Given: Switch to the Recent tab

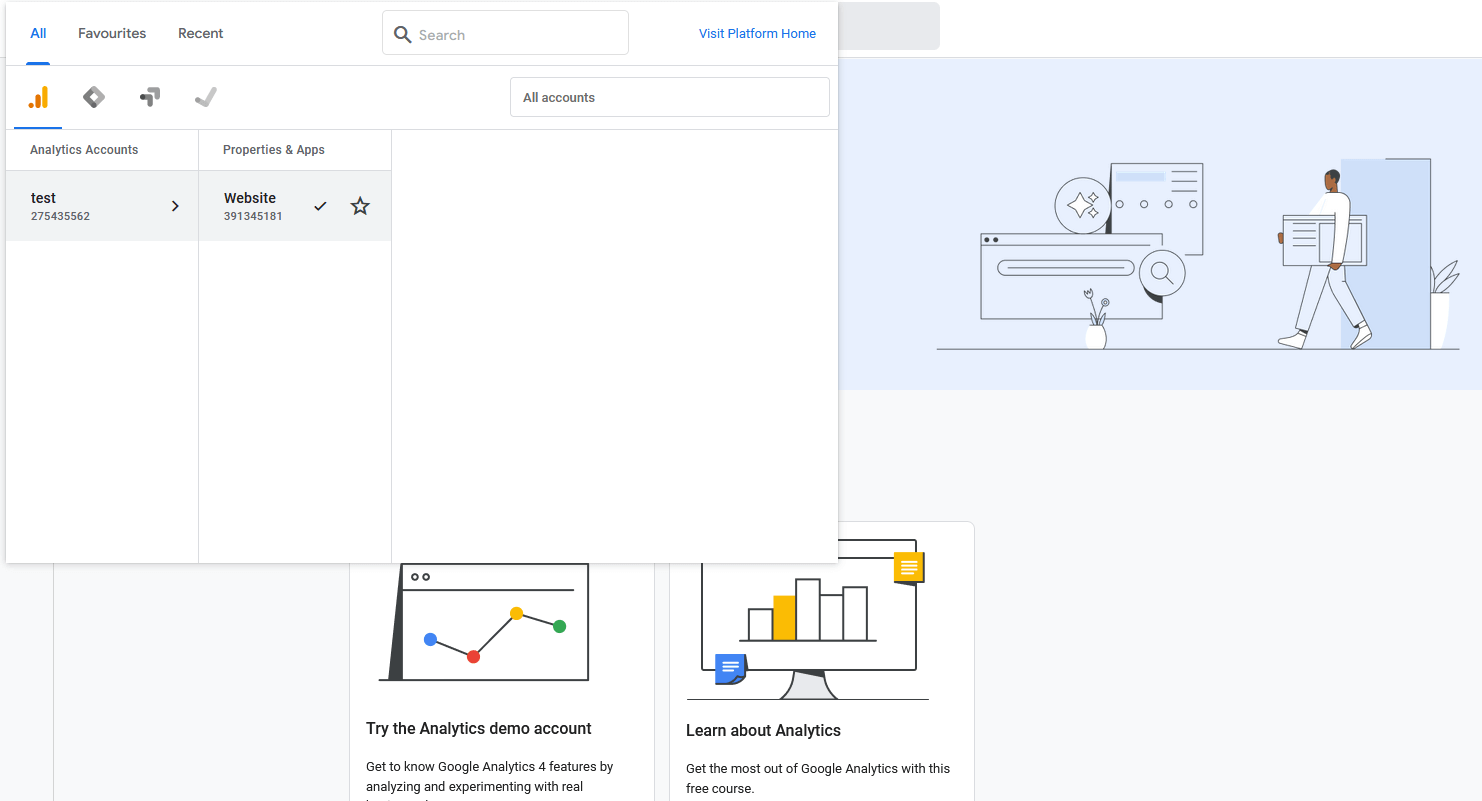Looking at the screenshot, I should [x=201, y=33].
